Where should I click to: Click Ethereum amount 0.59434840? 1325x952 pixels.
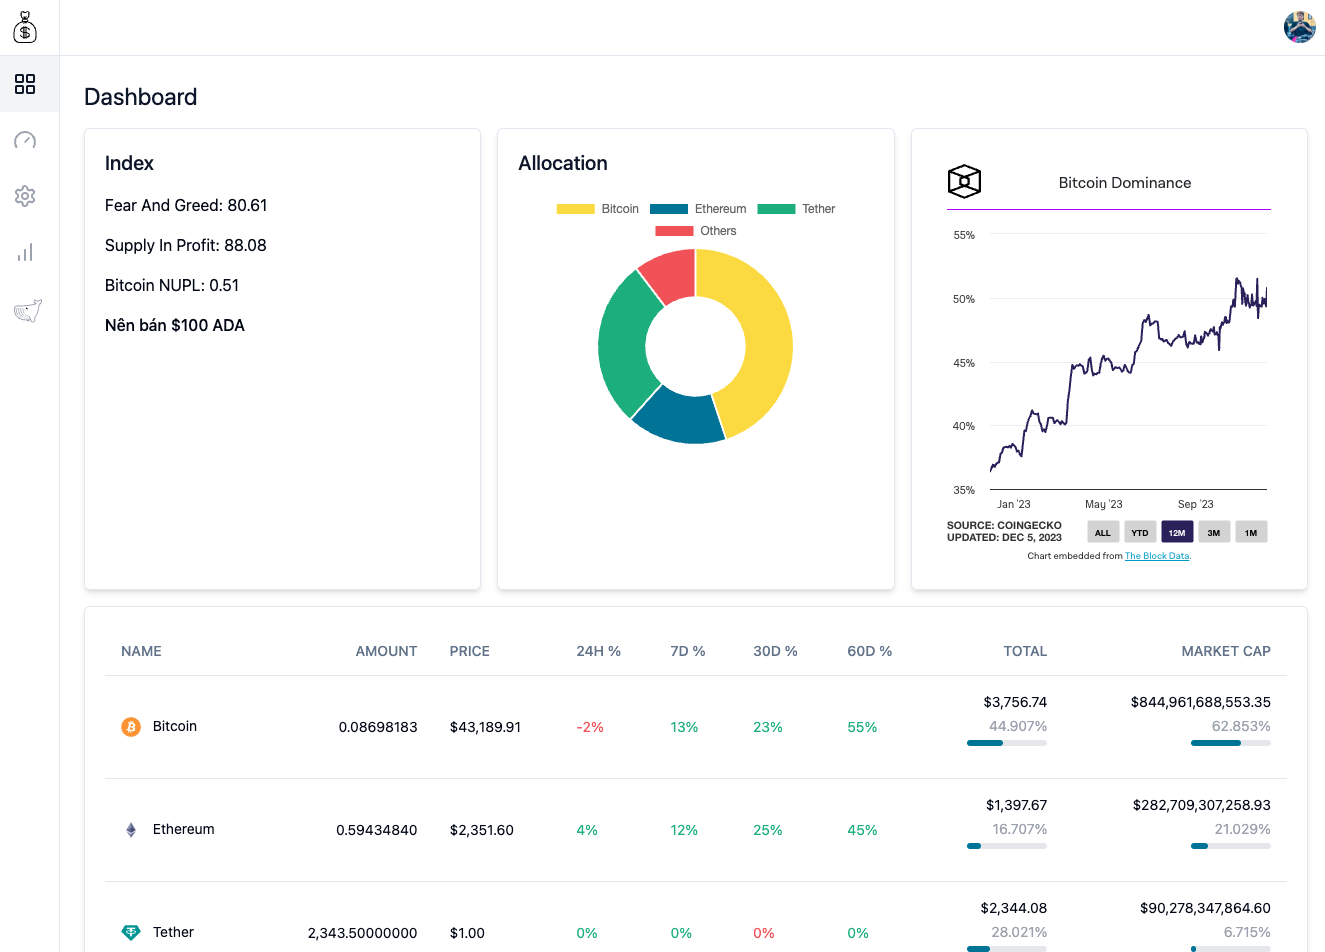[x=377, y=830]
